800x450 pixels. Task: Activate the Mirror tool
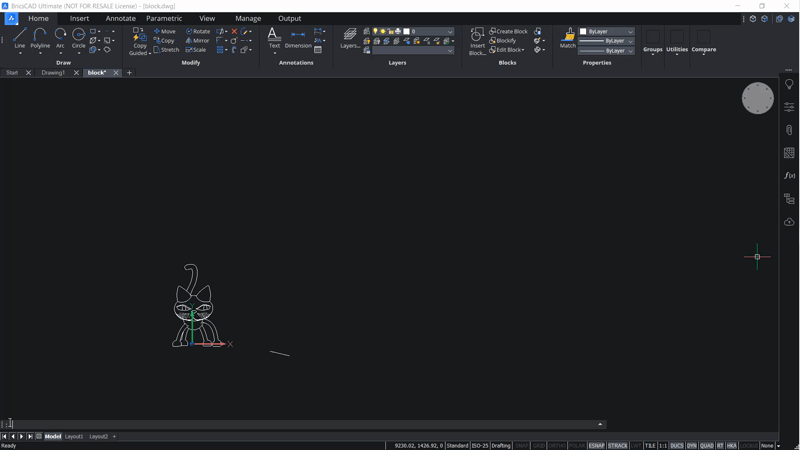pyautogui.click(x=197, y=40)
